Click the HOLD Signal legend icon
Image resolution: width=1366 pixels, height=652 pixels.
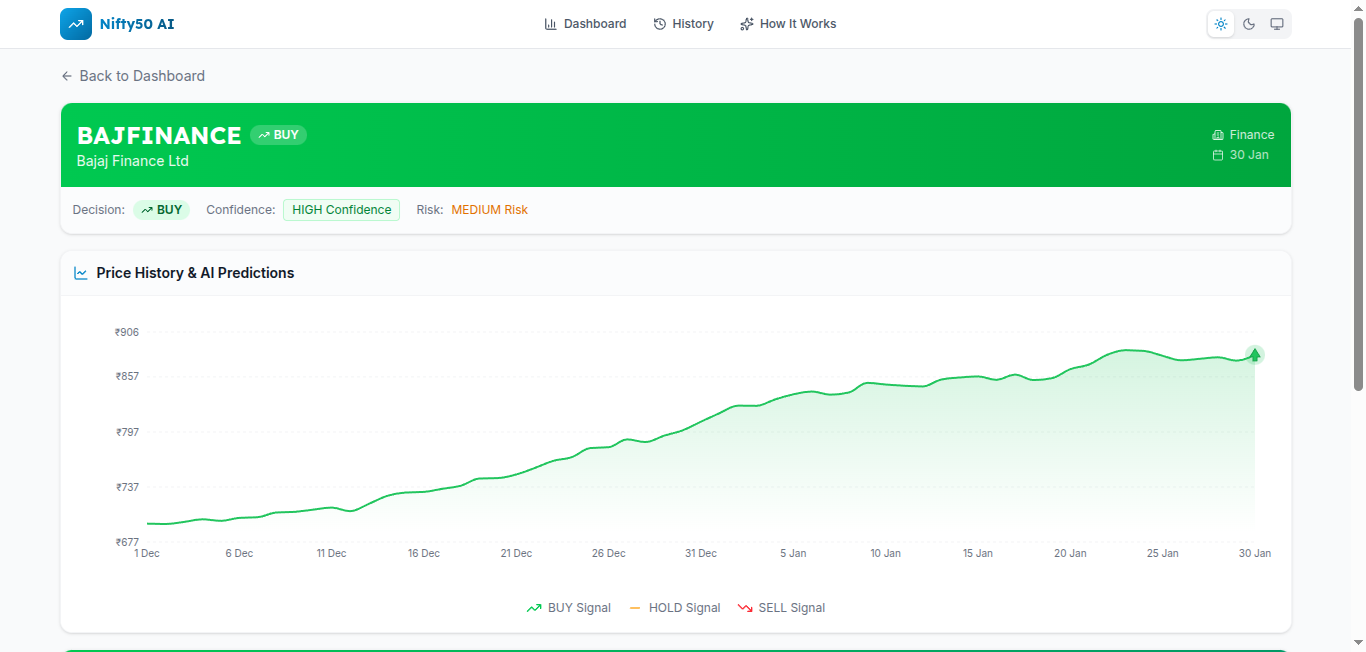pyautogui.click(x=635, y=608)
